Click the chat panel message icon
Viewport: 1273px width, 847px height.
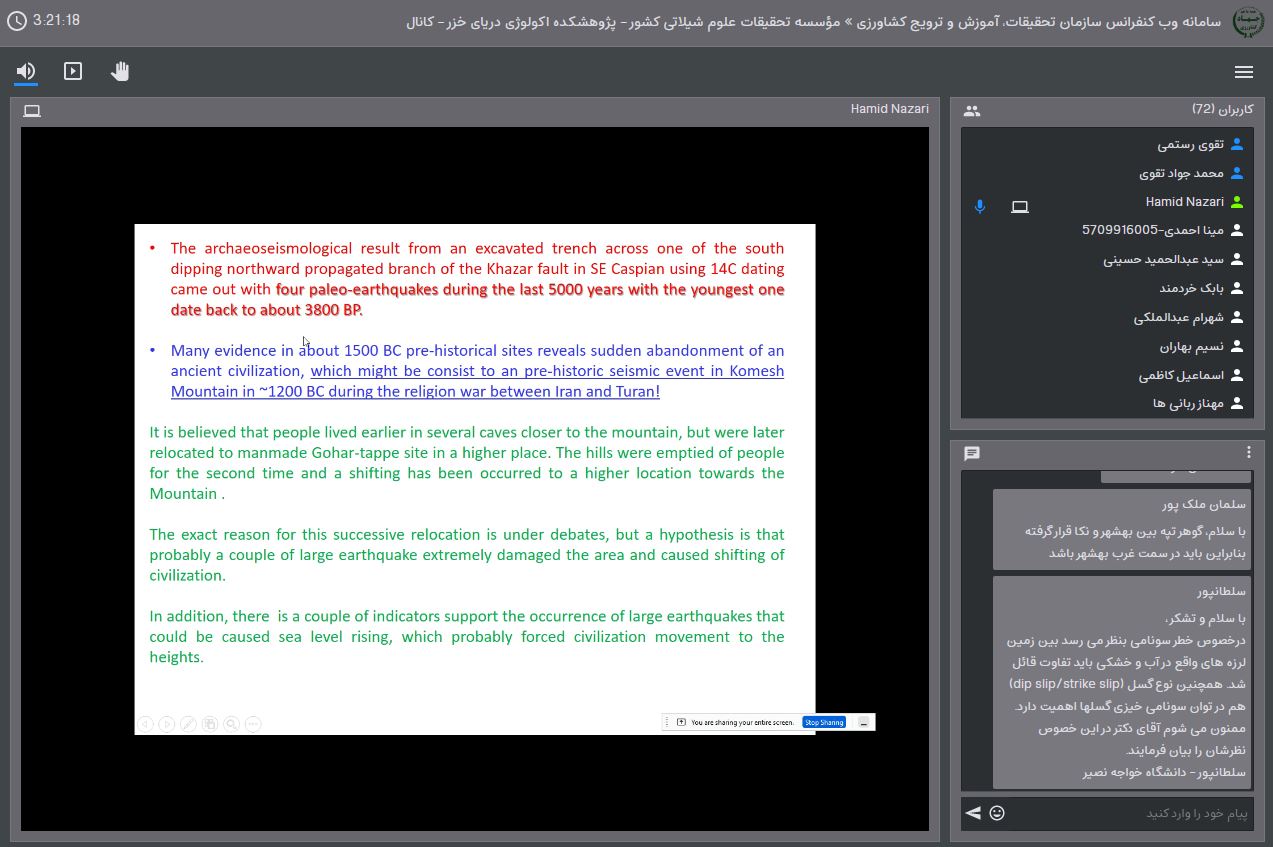(x=972, y=453)
